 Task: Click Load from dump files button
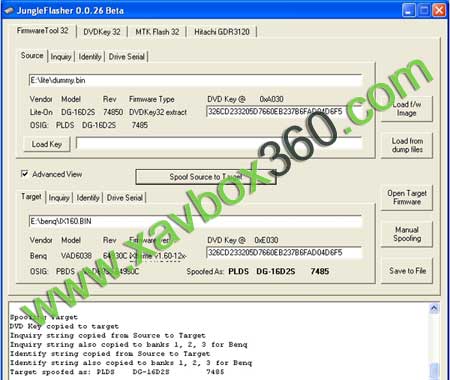[x=407, y=145]
